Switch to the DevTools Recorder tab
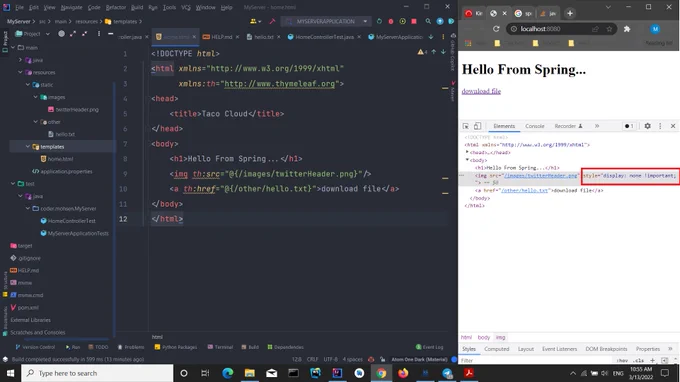The image size is (680, 382). click(x=568, y=126)
